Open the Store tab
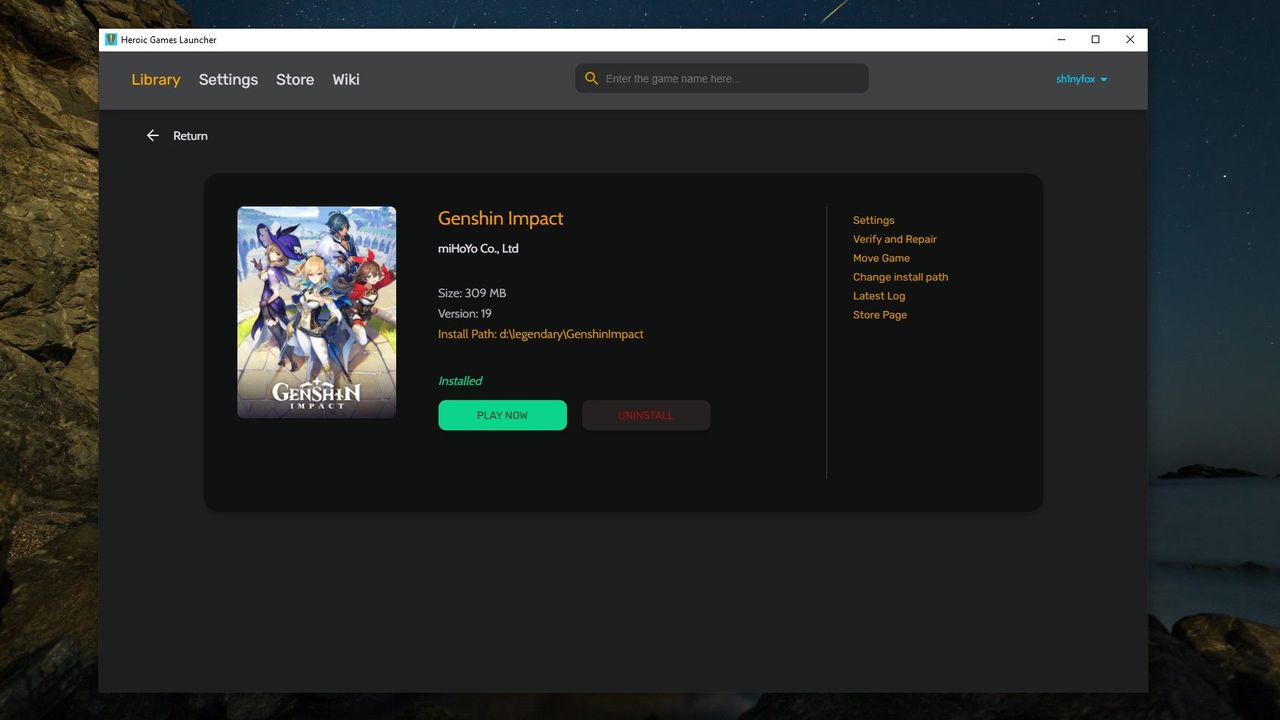This screenshot has width=1280, height=720. point(295,79)
